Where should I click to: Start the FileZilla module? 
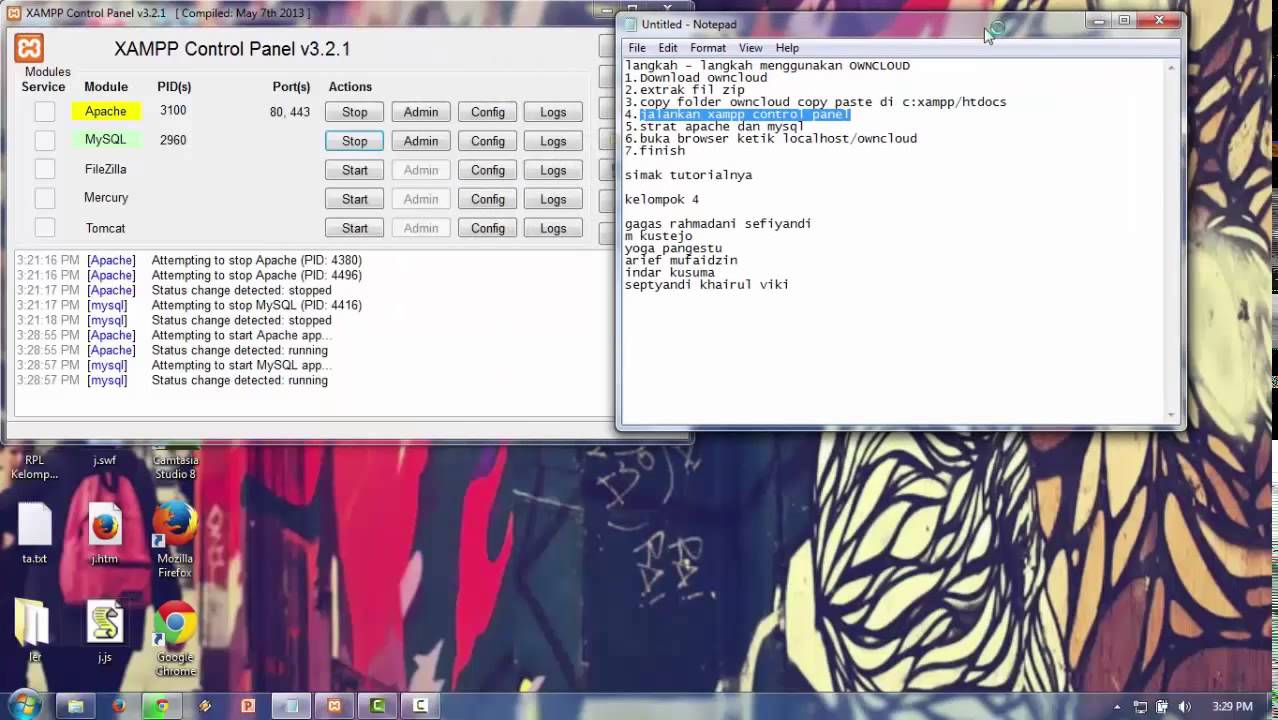click(x=354, y=170)
